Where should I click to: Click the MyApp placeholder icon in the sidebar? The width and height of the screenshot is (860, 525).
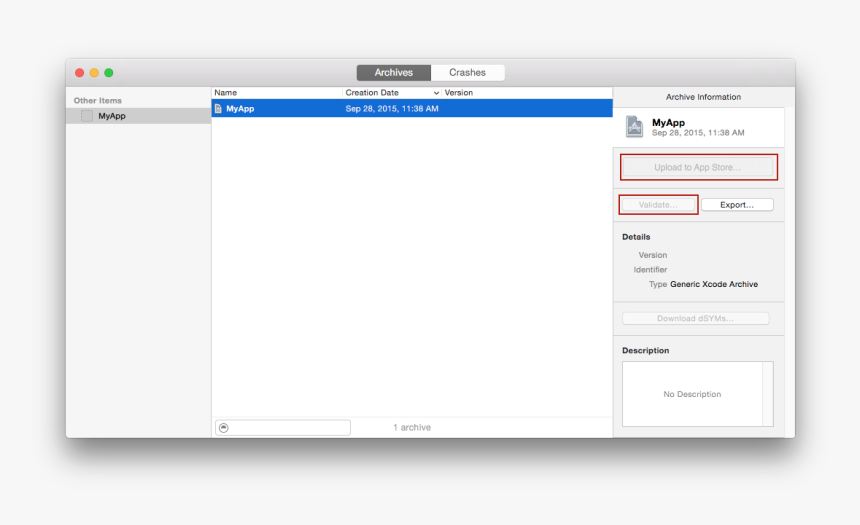pos(87,116)
